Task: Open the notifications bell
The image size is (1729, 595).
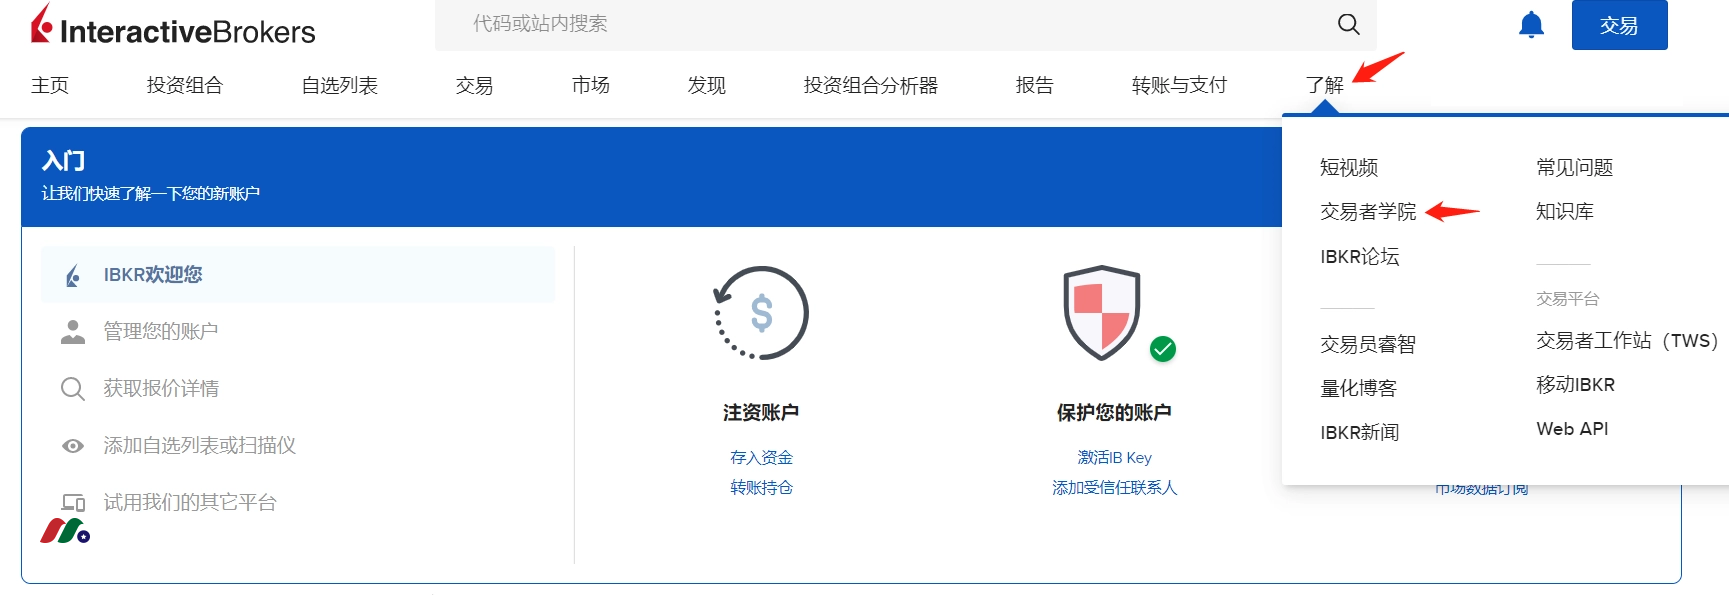Action: 1531,25
